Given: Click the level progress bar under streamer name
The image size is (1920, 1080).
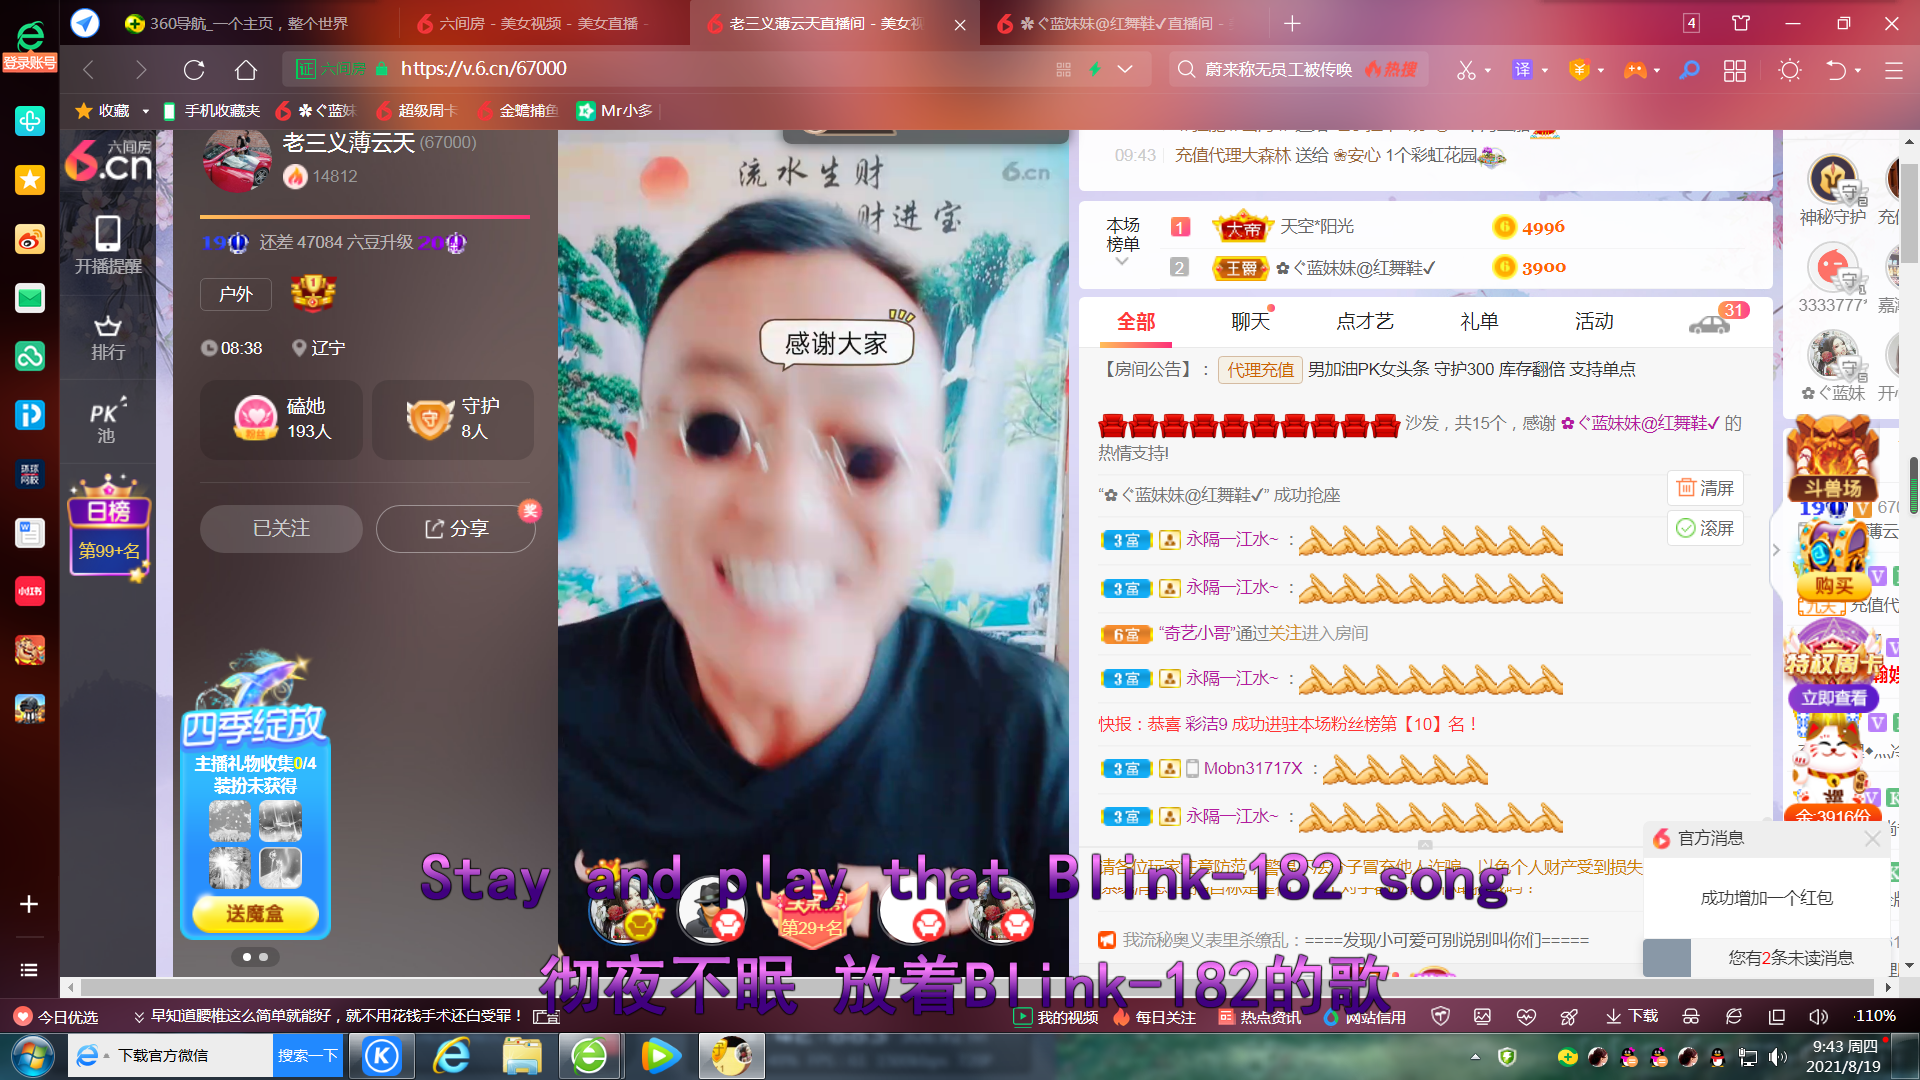Looking at the screenshot, I should tap(364, 216).
